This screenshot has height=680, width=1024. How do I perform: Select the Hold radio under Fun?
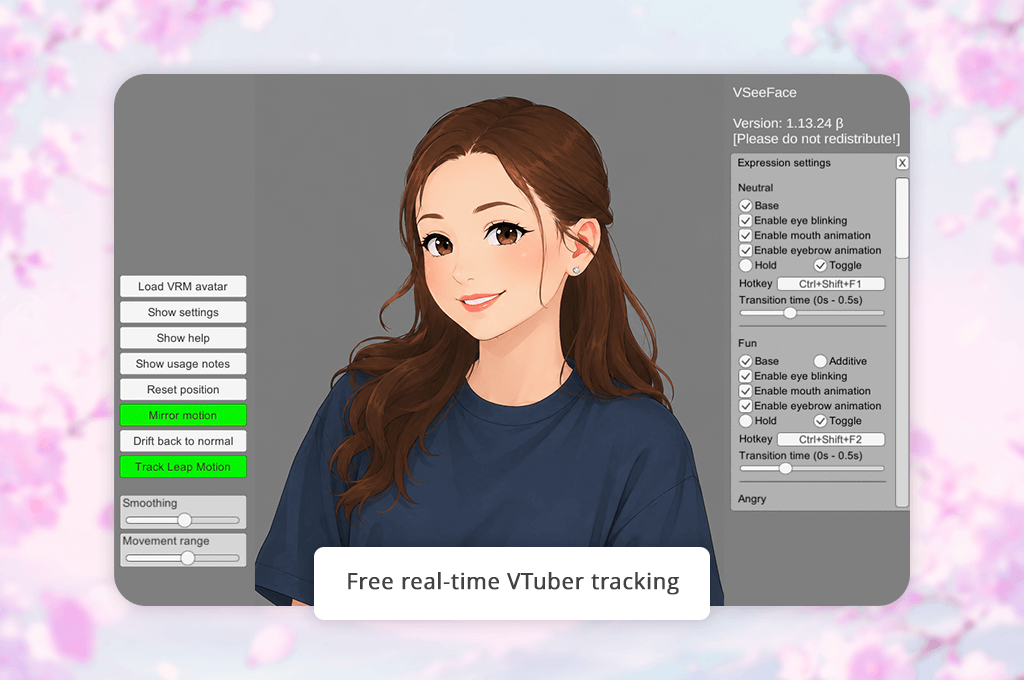(x=745, y=421)
